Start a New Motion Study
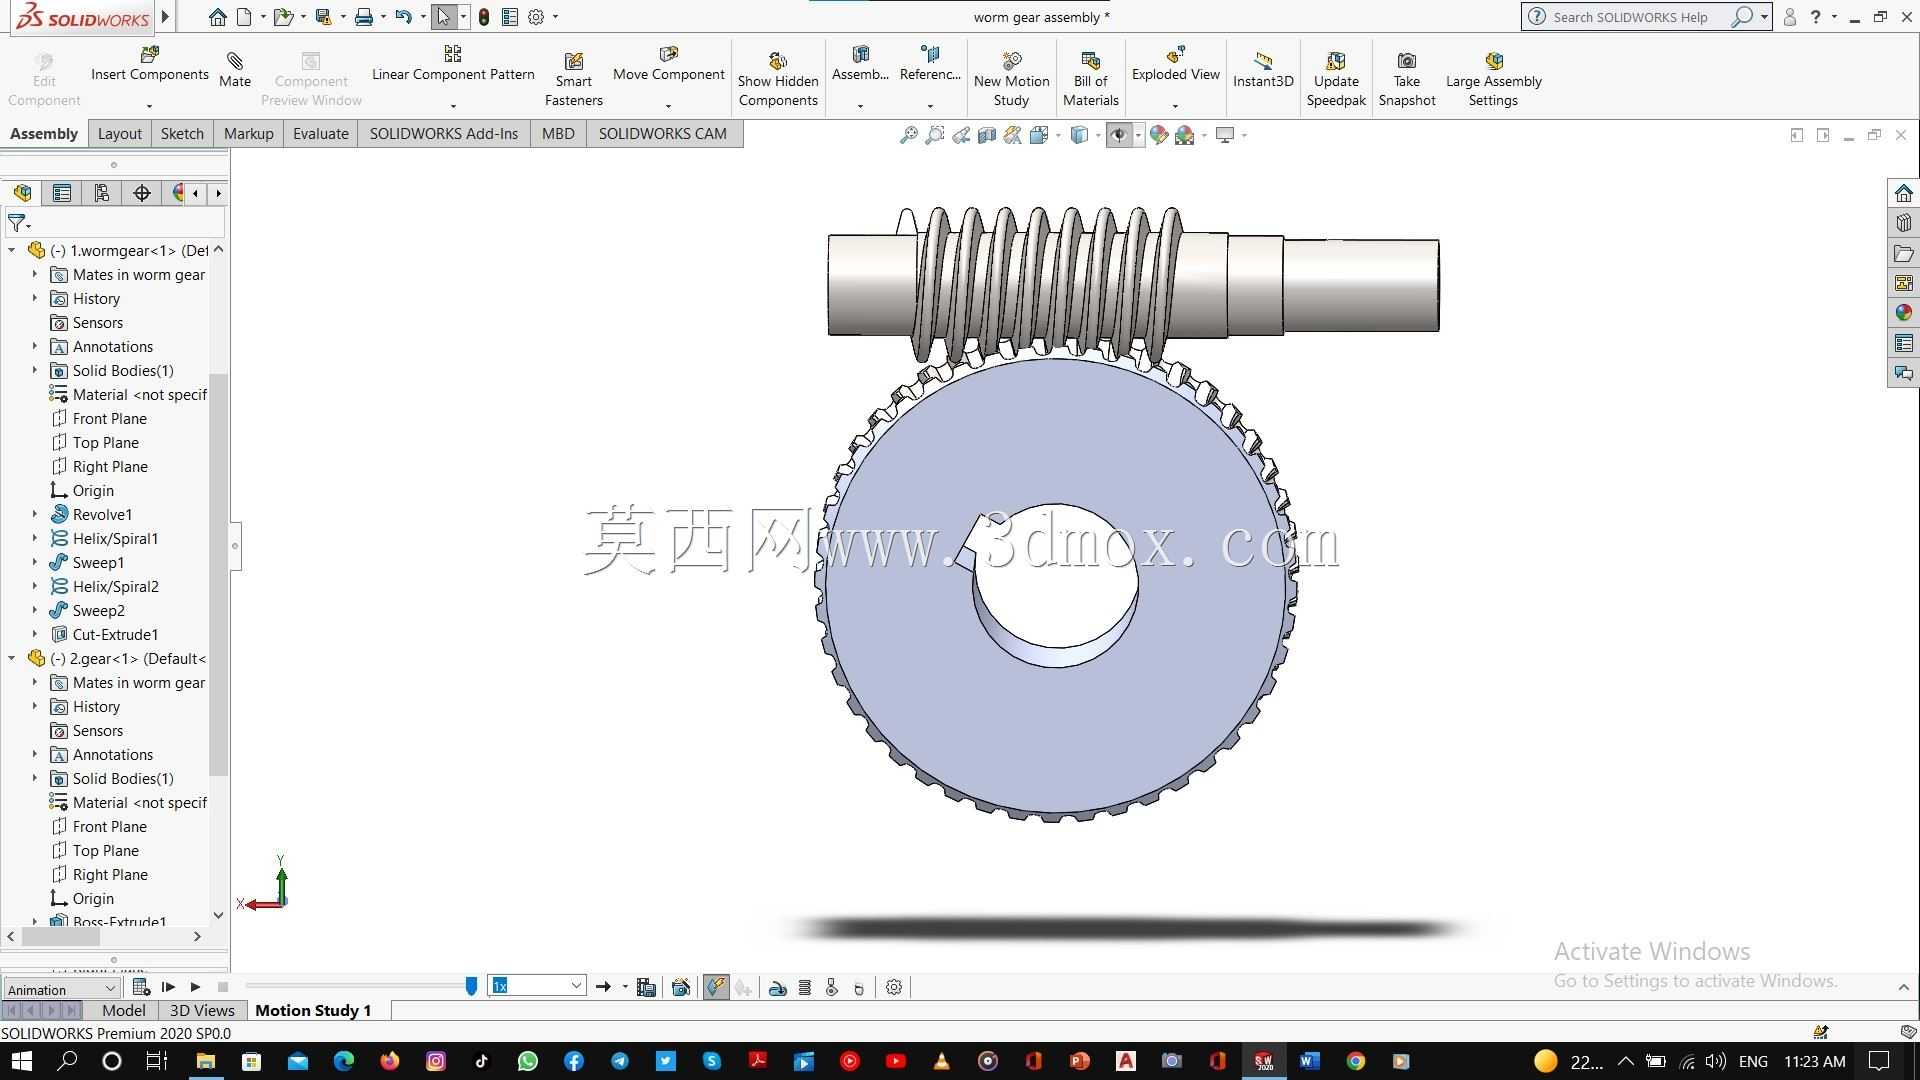Image resolution: width=1920 pixels, height=1080 pixels. pos(1012,79)
